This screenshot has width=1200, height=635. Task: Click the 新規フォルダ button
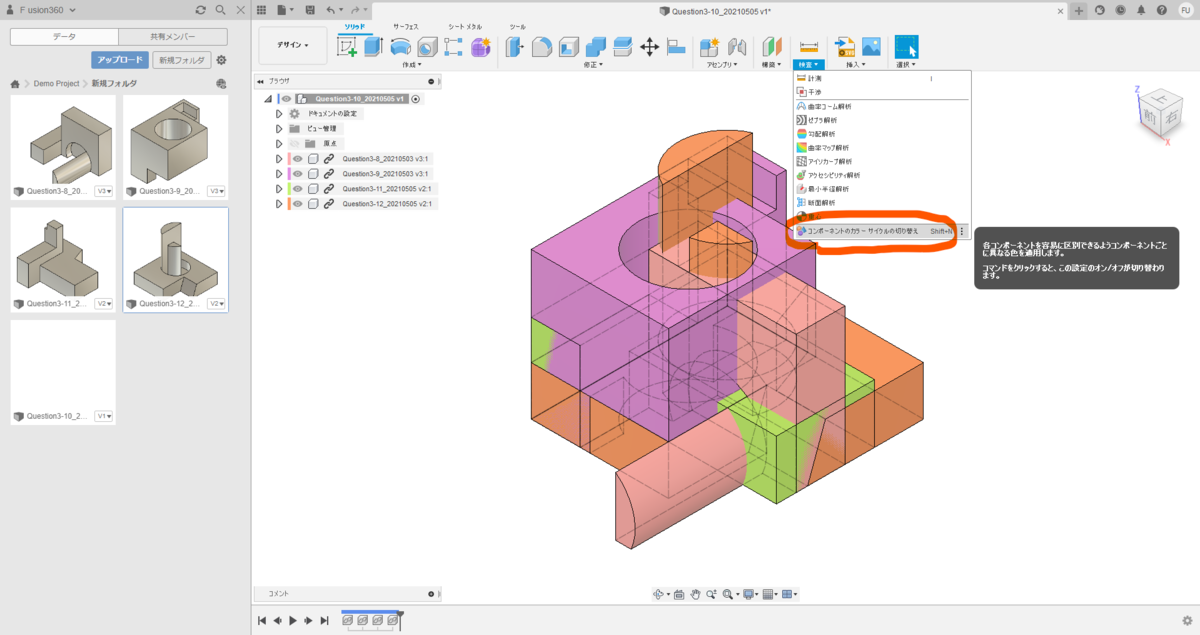pos(182,60)
